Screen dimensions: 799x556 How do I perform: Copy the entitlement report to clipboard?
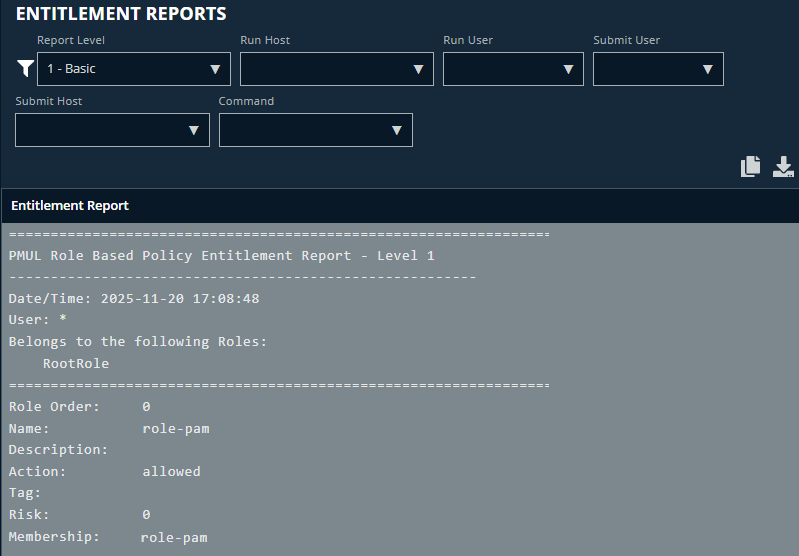(750, 167)
